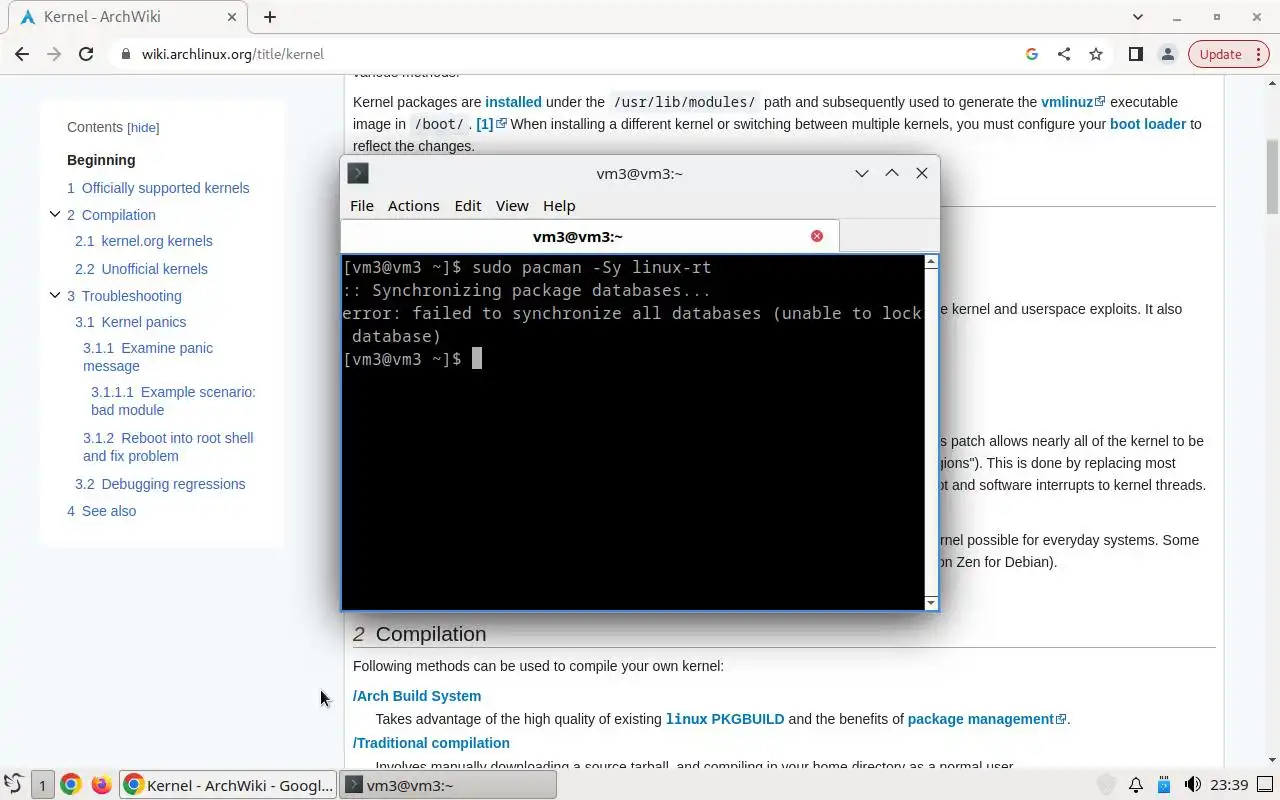
Task: Open the site security lock info
Action: (126, 54)
